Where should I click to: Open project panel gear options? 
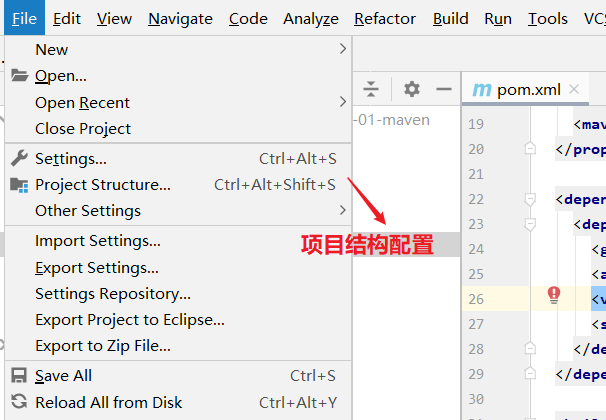pyautogui.click(x=411, y=89)
